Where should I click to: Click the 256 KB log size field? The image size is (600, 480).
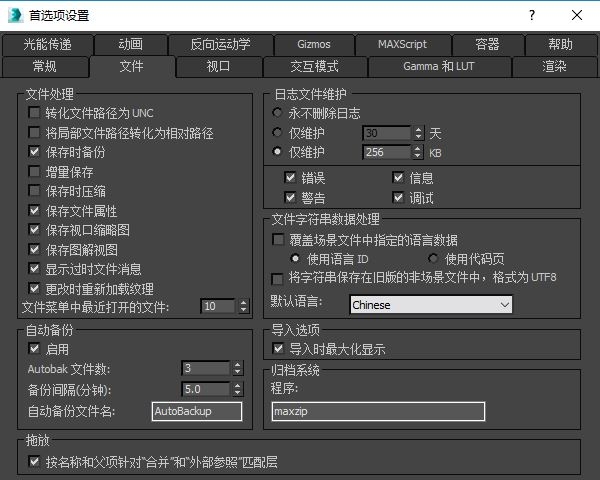point(386,152)
